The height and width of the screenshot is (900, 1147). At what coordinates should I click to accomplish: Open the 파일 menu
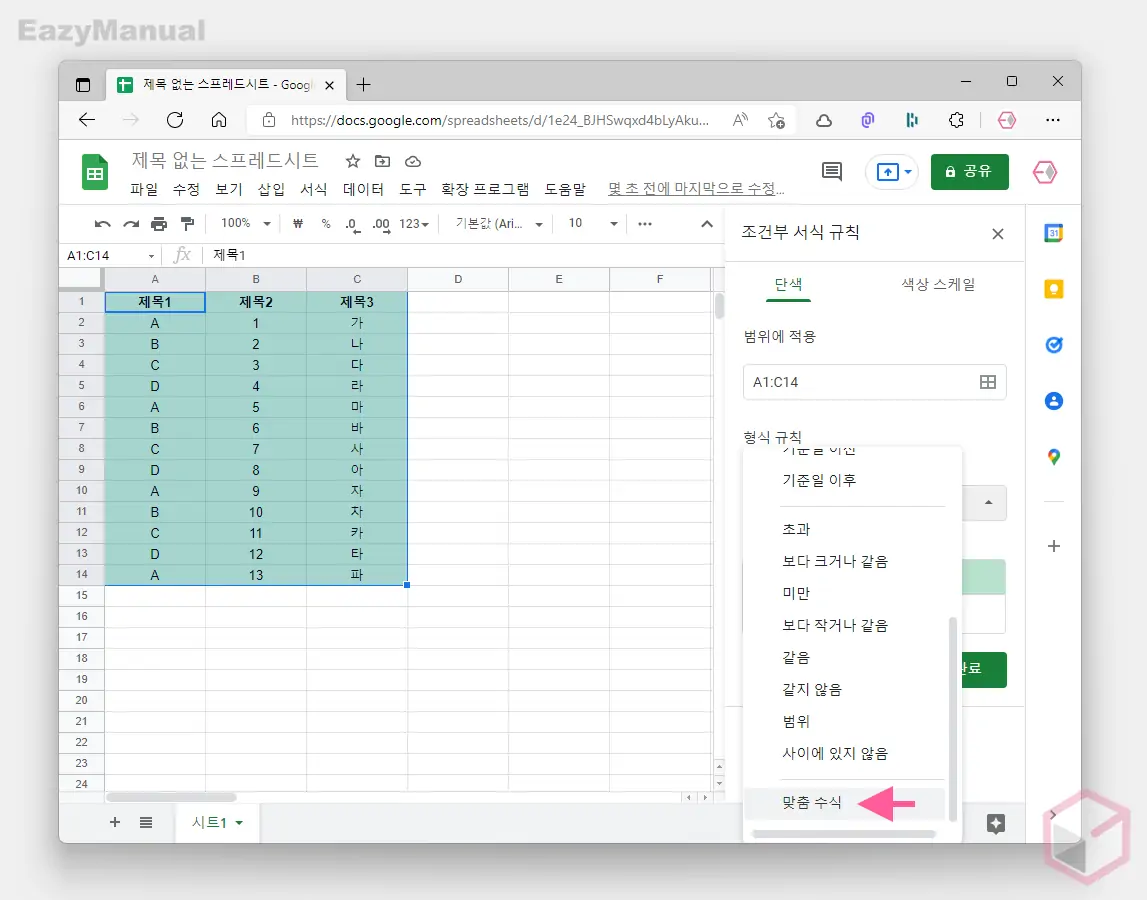point(144,190)
